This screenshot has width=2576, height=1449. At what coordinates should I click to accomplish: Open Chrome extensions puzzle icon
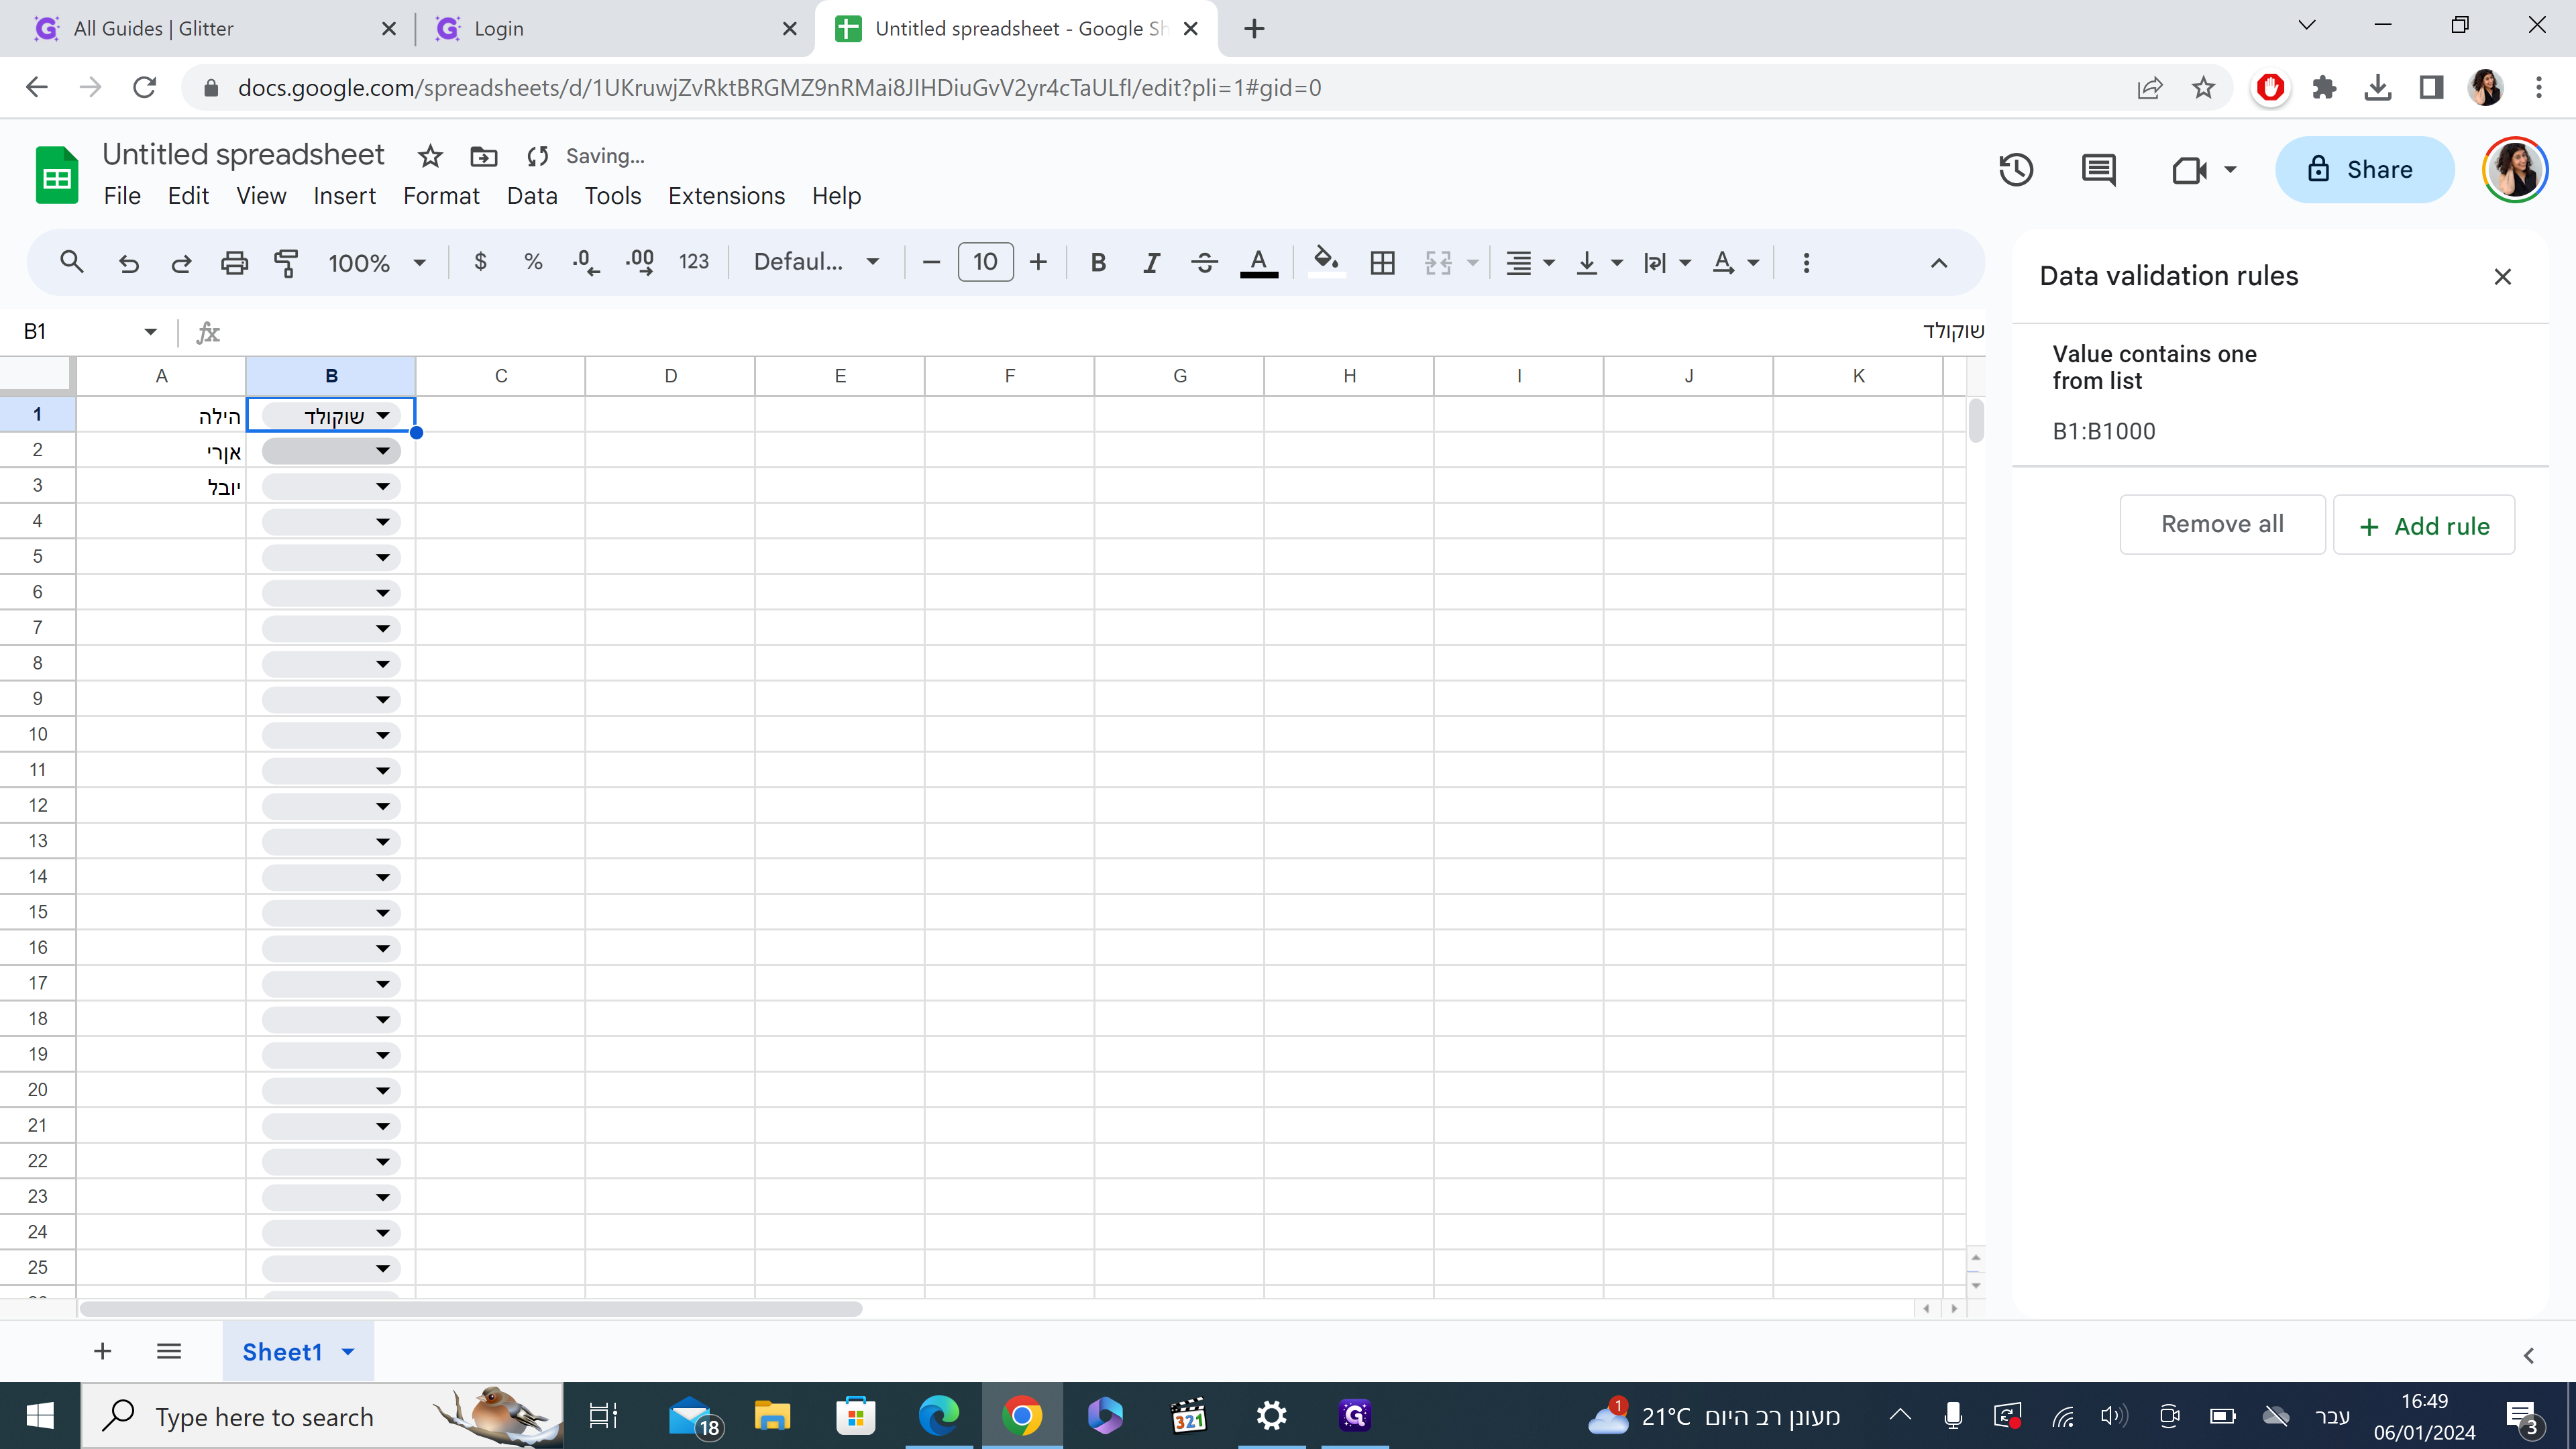click(x=2324, y=88)
